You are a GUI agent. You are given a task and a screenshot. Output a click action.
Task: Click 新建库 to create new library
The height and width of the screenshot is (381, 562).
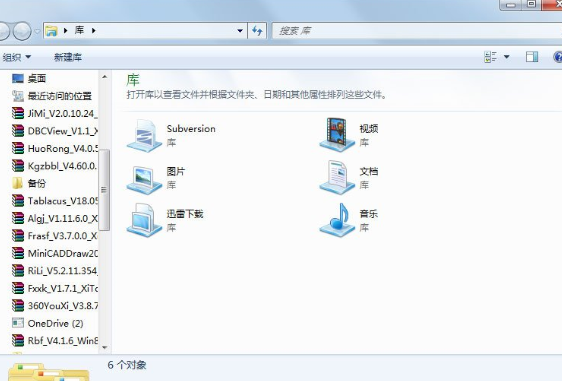point(68,57)
